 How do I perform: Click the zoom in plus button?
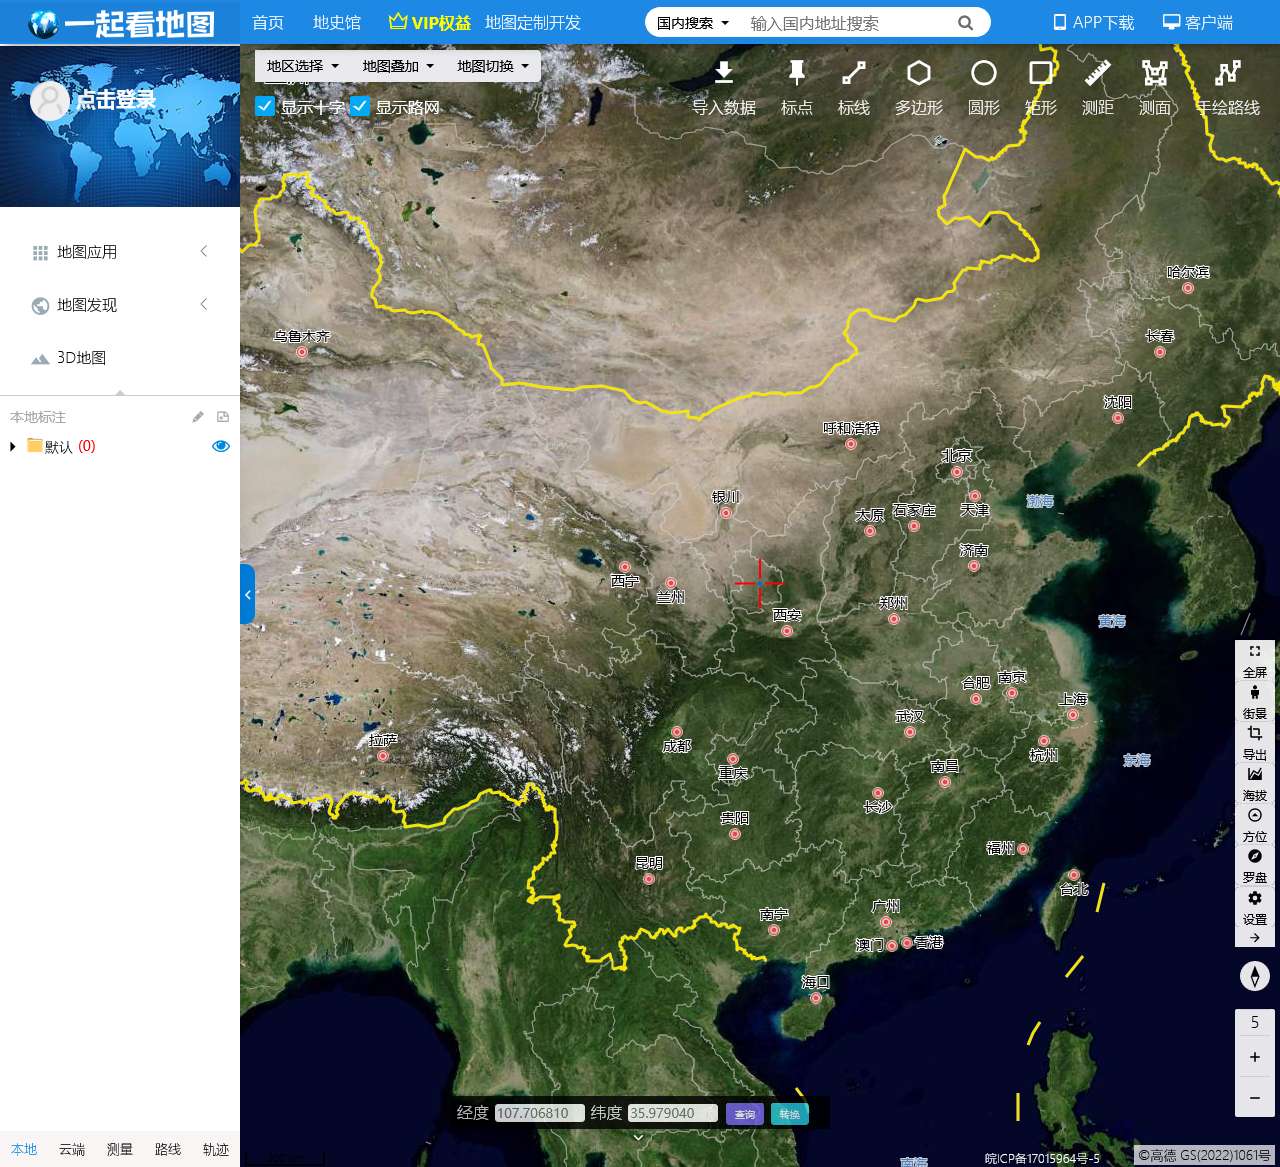1254,1057
